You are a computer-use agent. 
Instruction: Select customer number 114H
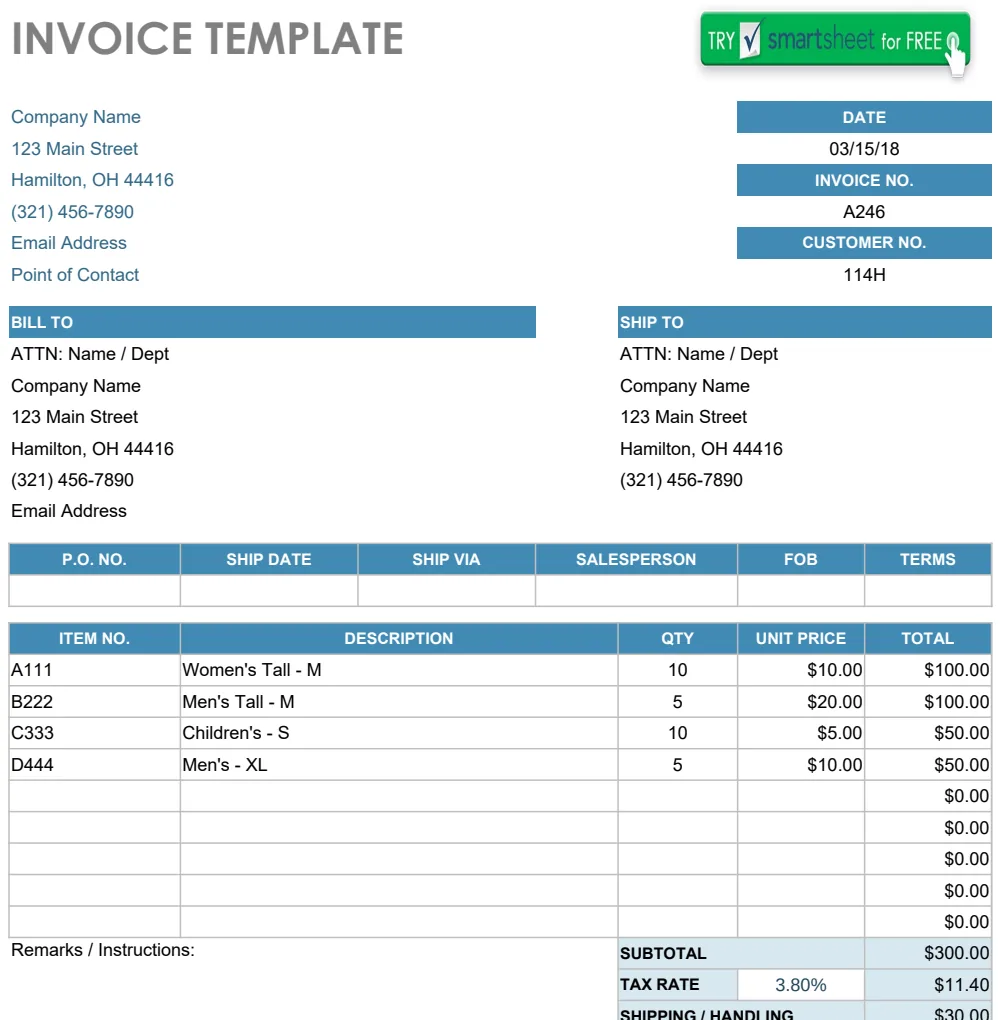pos(864,275)
